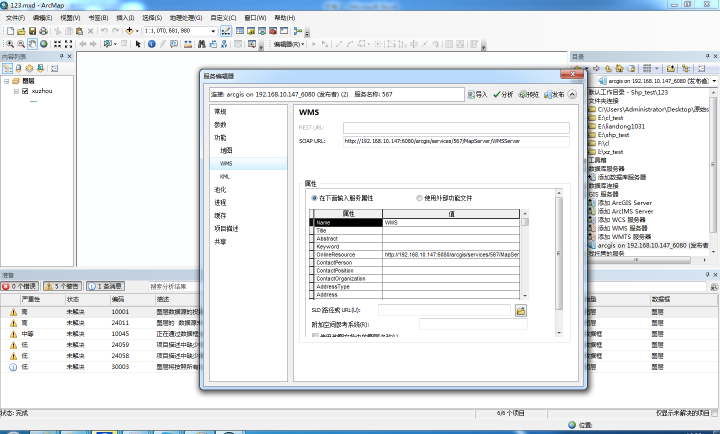Viewport: 720px width, 434px height.
Task: Click List By Visibility layers icon
Action: [x=29, y=68]
